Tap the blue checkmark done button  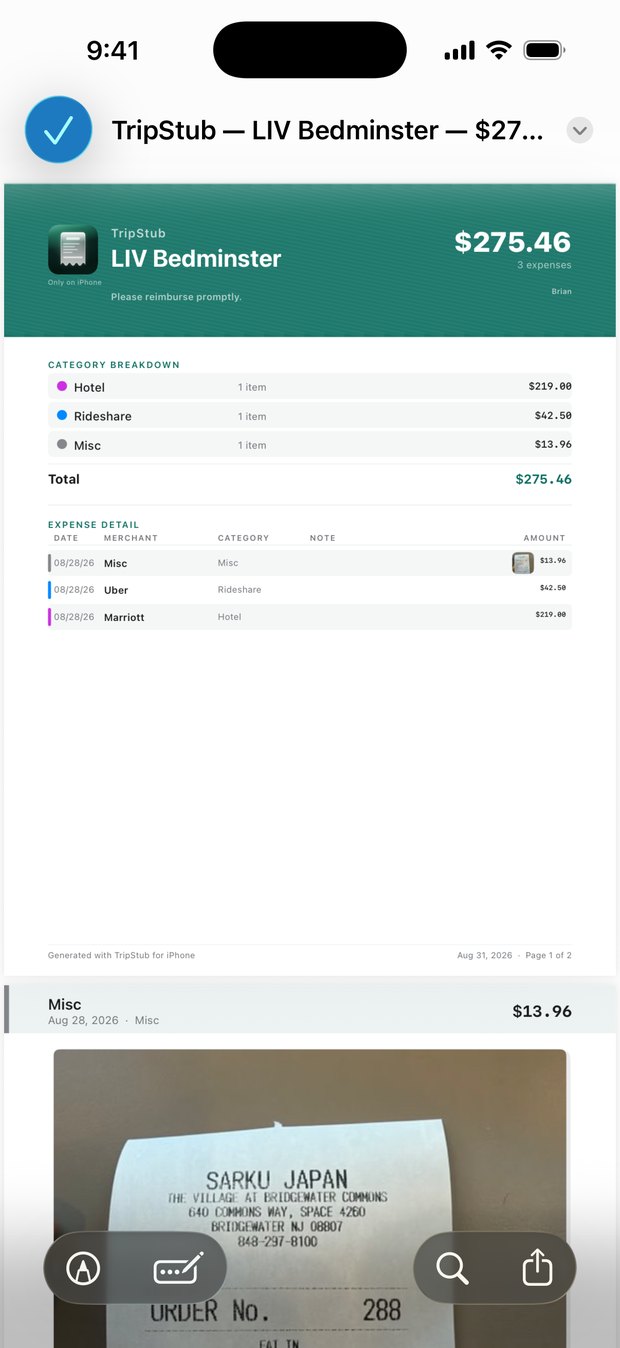click(59, 130)
